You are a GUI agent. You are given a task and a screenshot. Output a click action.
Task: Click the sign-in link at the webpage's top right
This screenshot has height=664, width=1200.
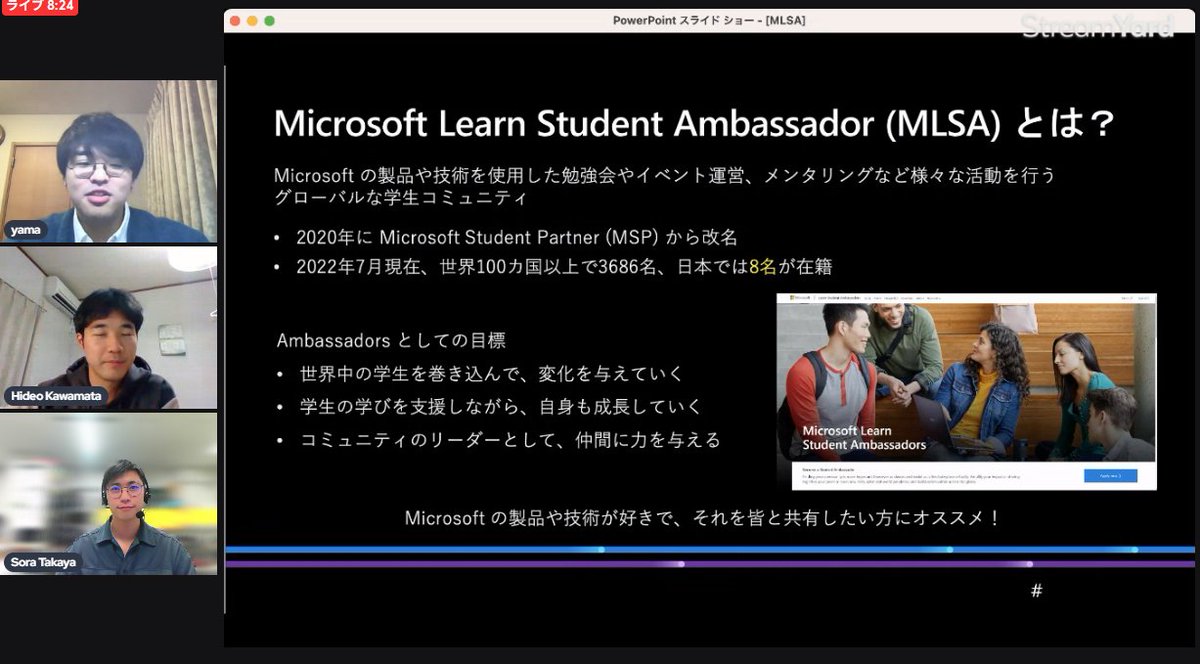pos(1141,297)
